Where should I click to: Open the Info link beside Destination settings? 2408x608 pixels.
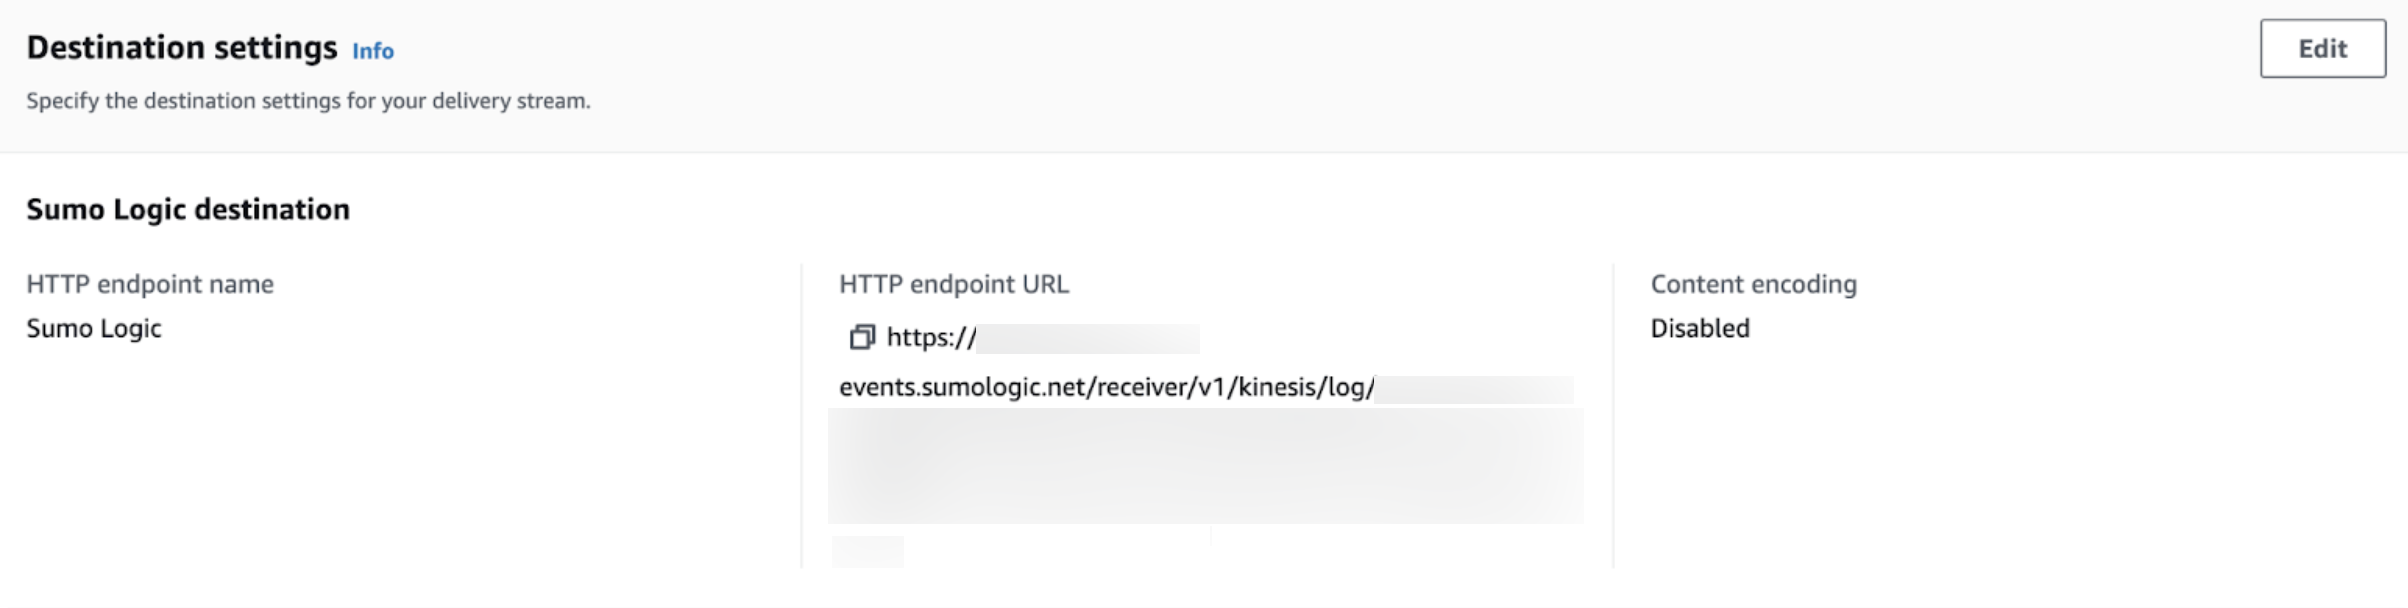pyautogui.click(x=375, y=51)
